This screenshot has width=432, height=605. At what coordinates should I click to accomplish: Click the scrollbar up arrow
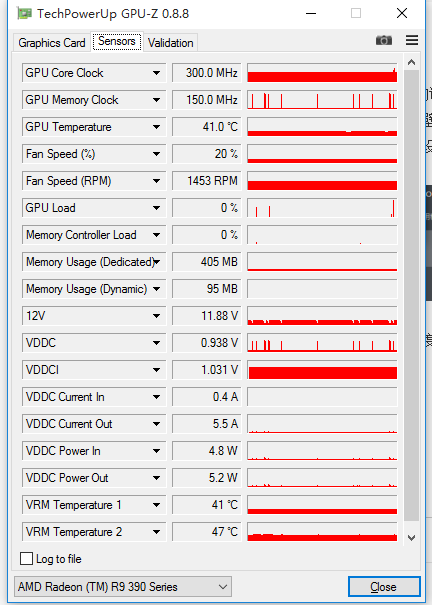[412, 62]
